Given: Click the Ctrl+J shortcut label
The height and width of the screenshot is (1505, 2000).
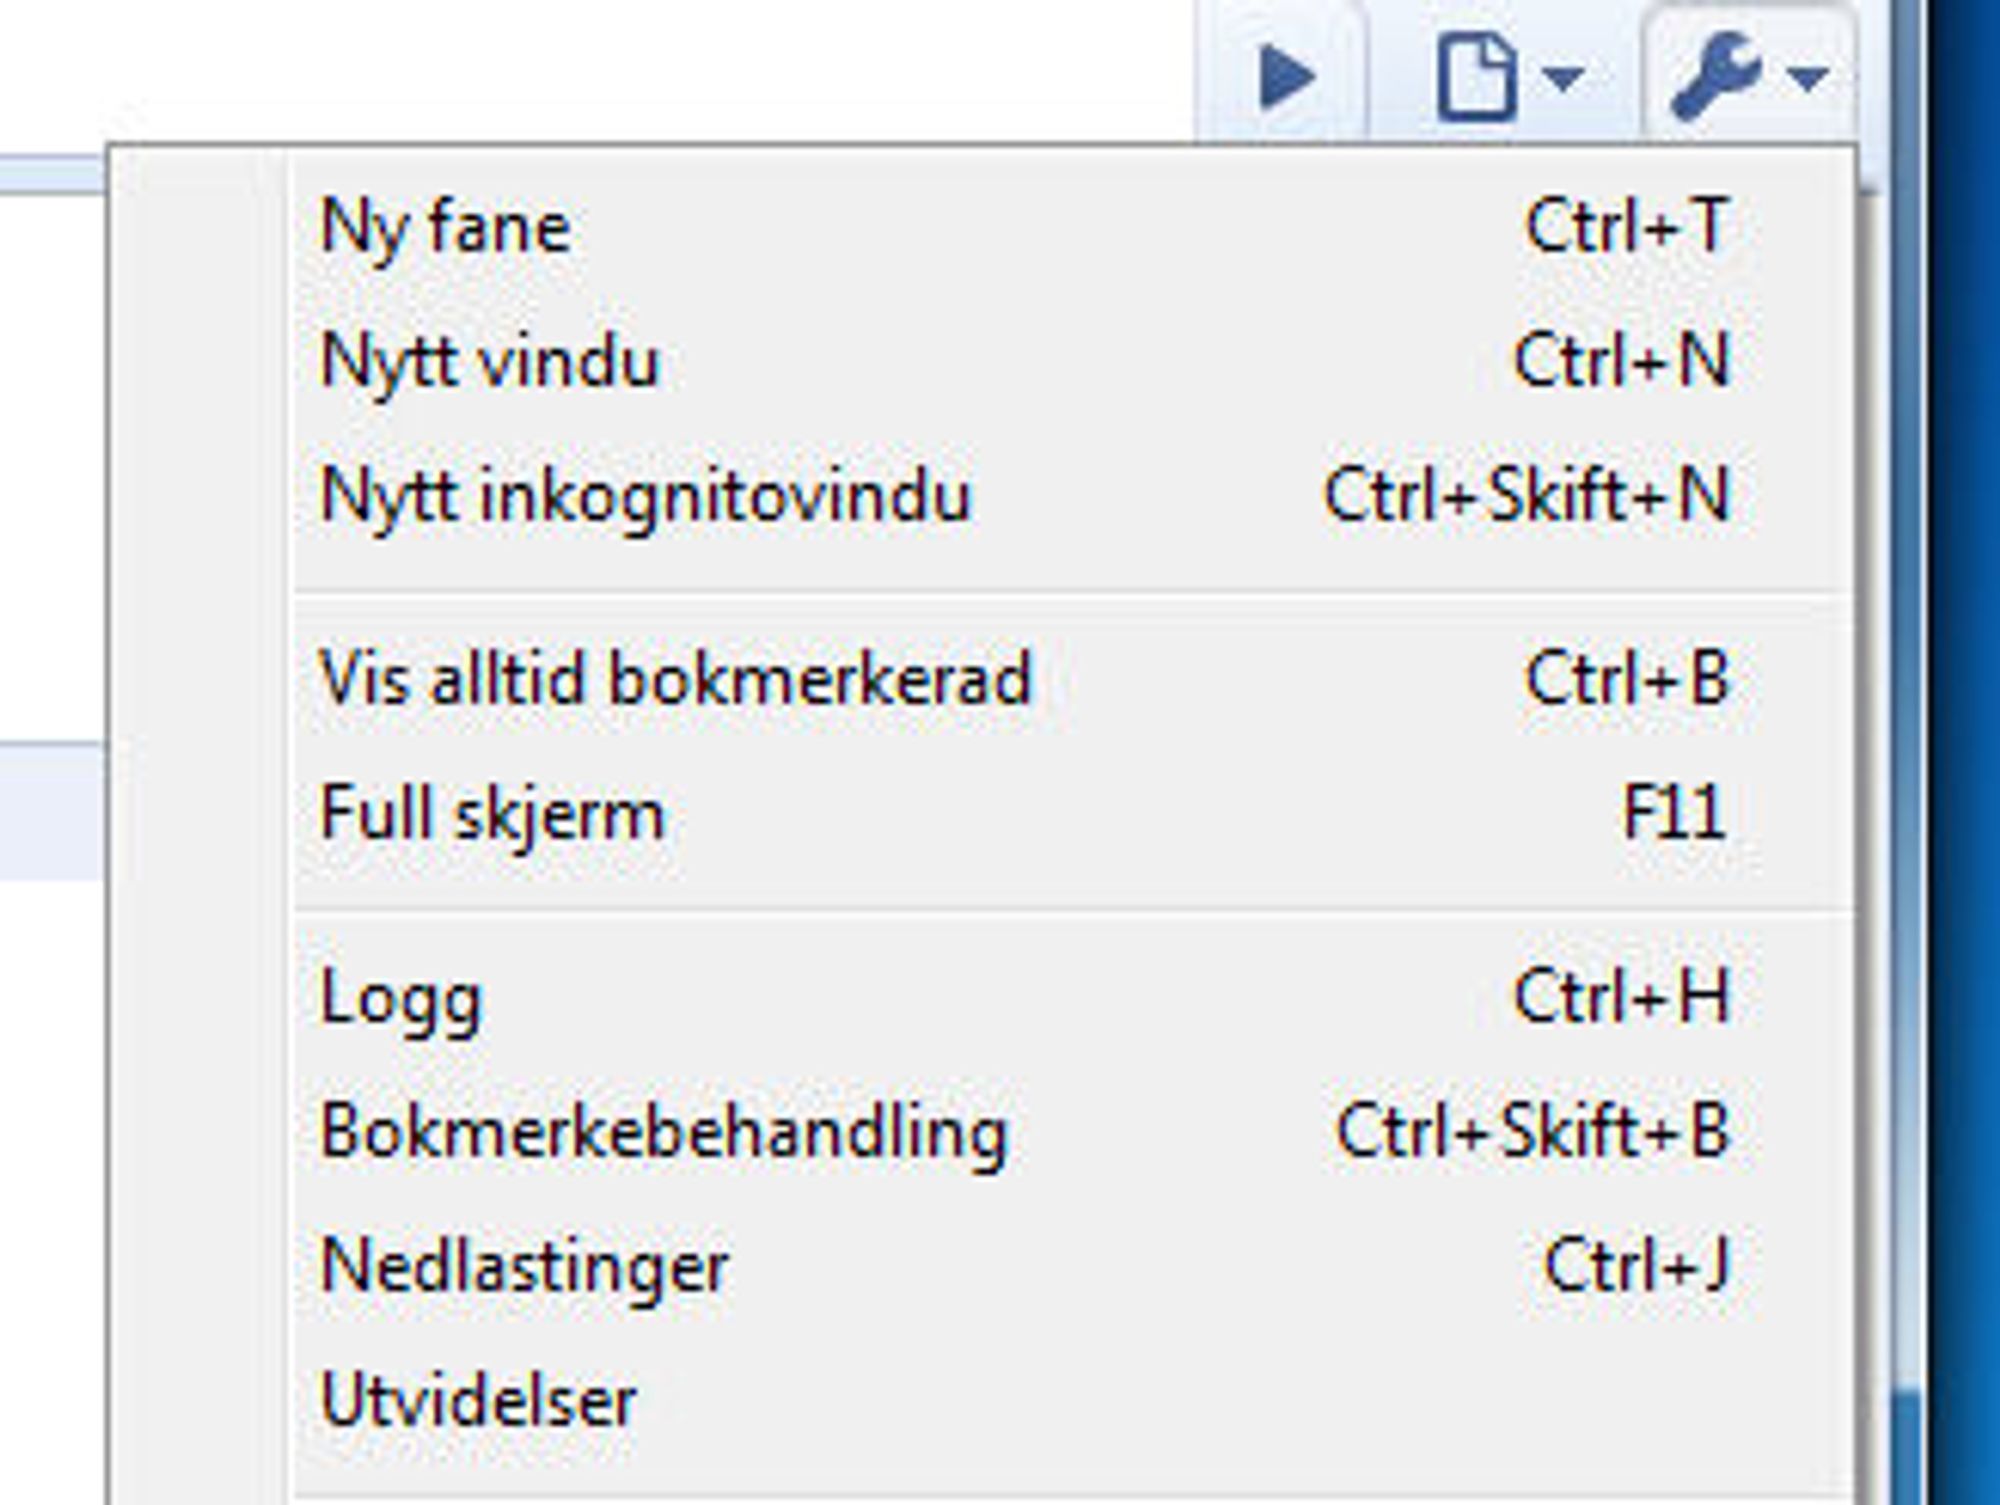Looking at the screenshot, I should [1637, 1266].
